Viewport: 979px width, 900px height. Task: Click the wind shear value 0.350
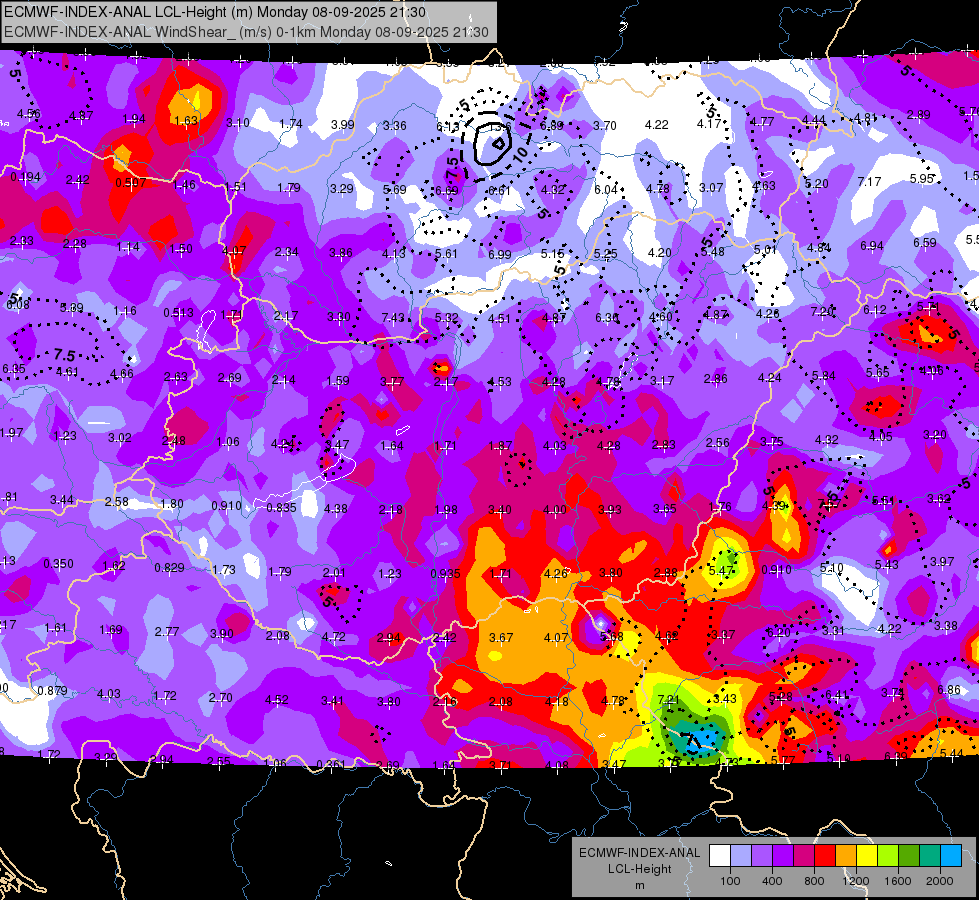pyautogui.click(x=58, y=564)
